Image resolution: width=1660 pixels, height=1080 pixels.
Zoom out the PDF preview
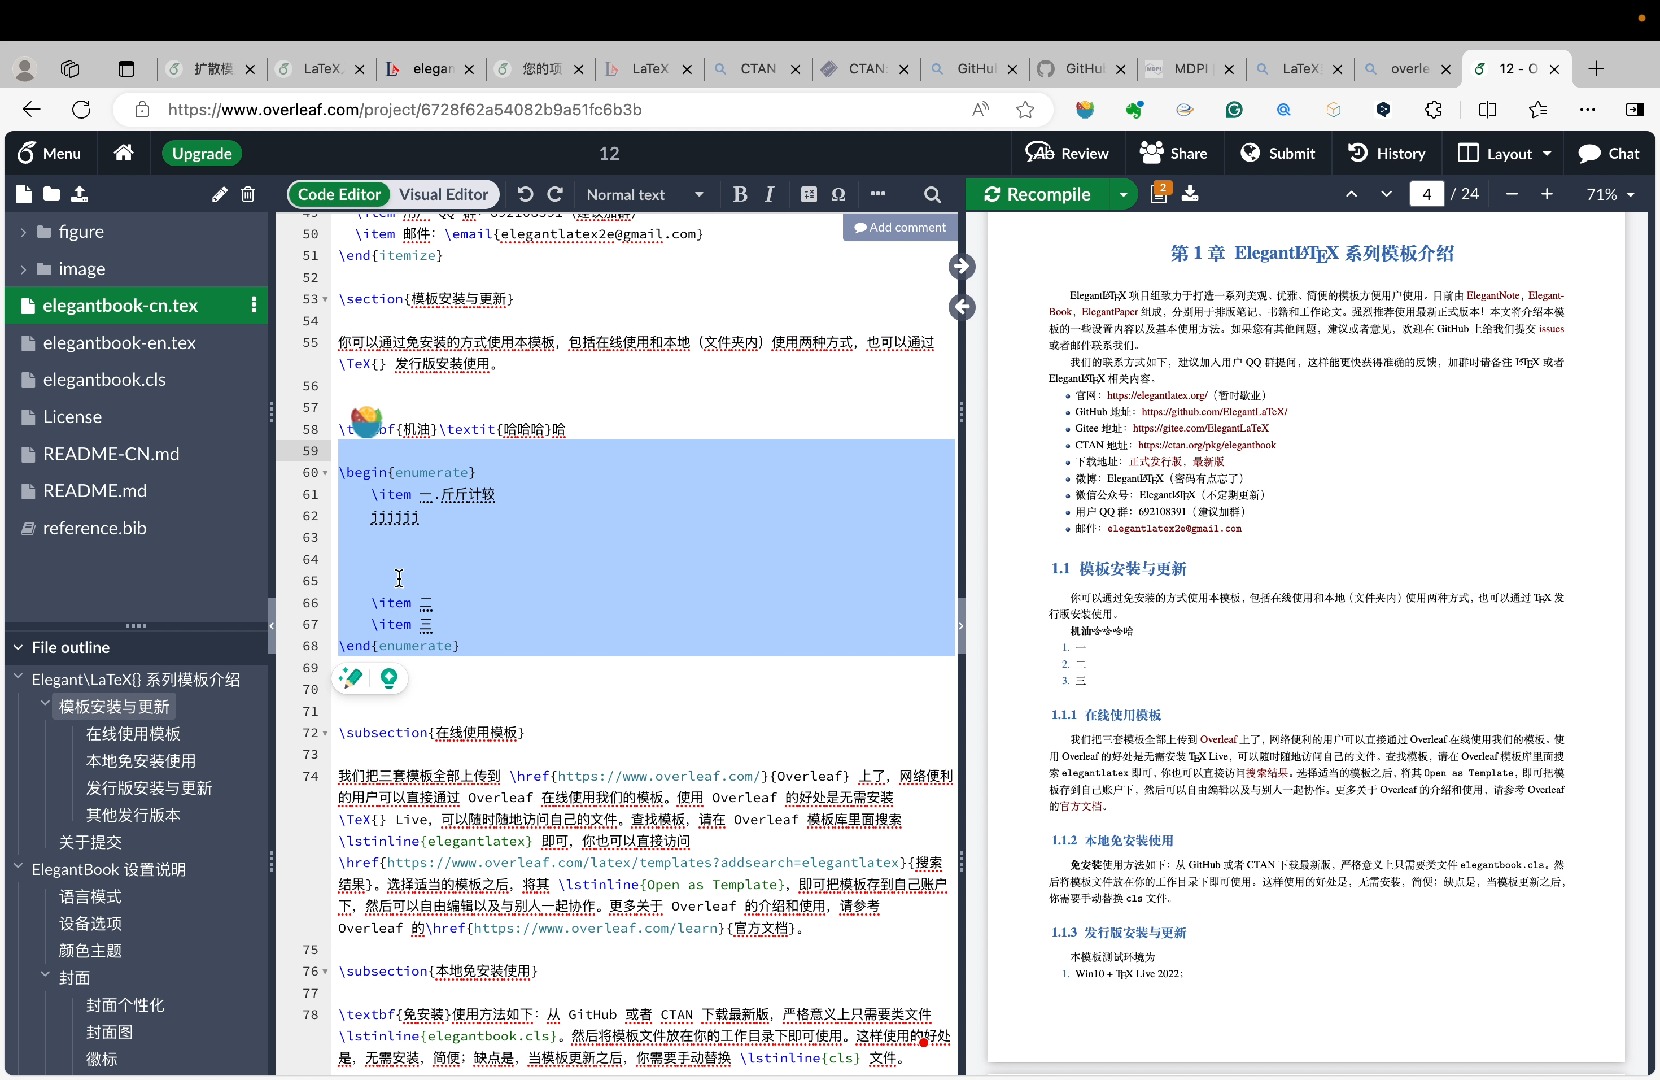(1512, 194)
